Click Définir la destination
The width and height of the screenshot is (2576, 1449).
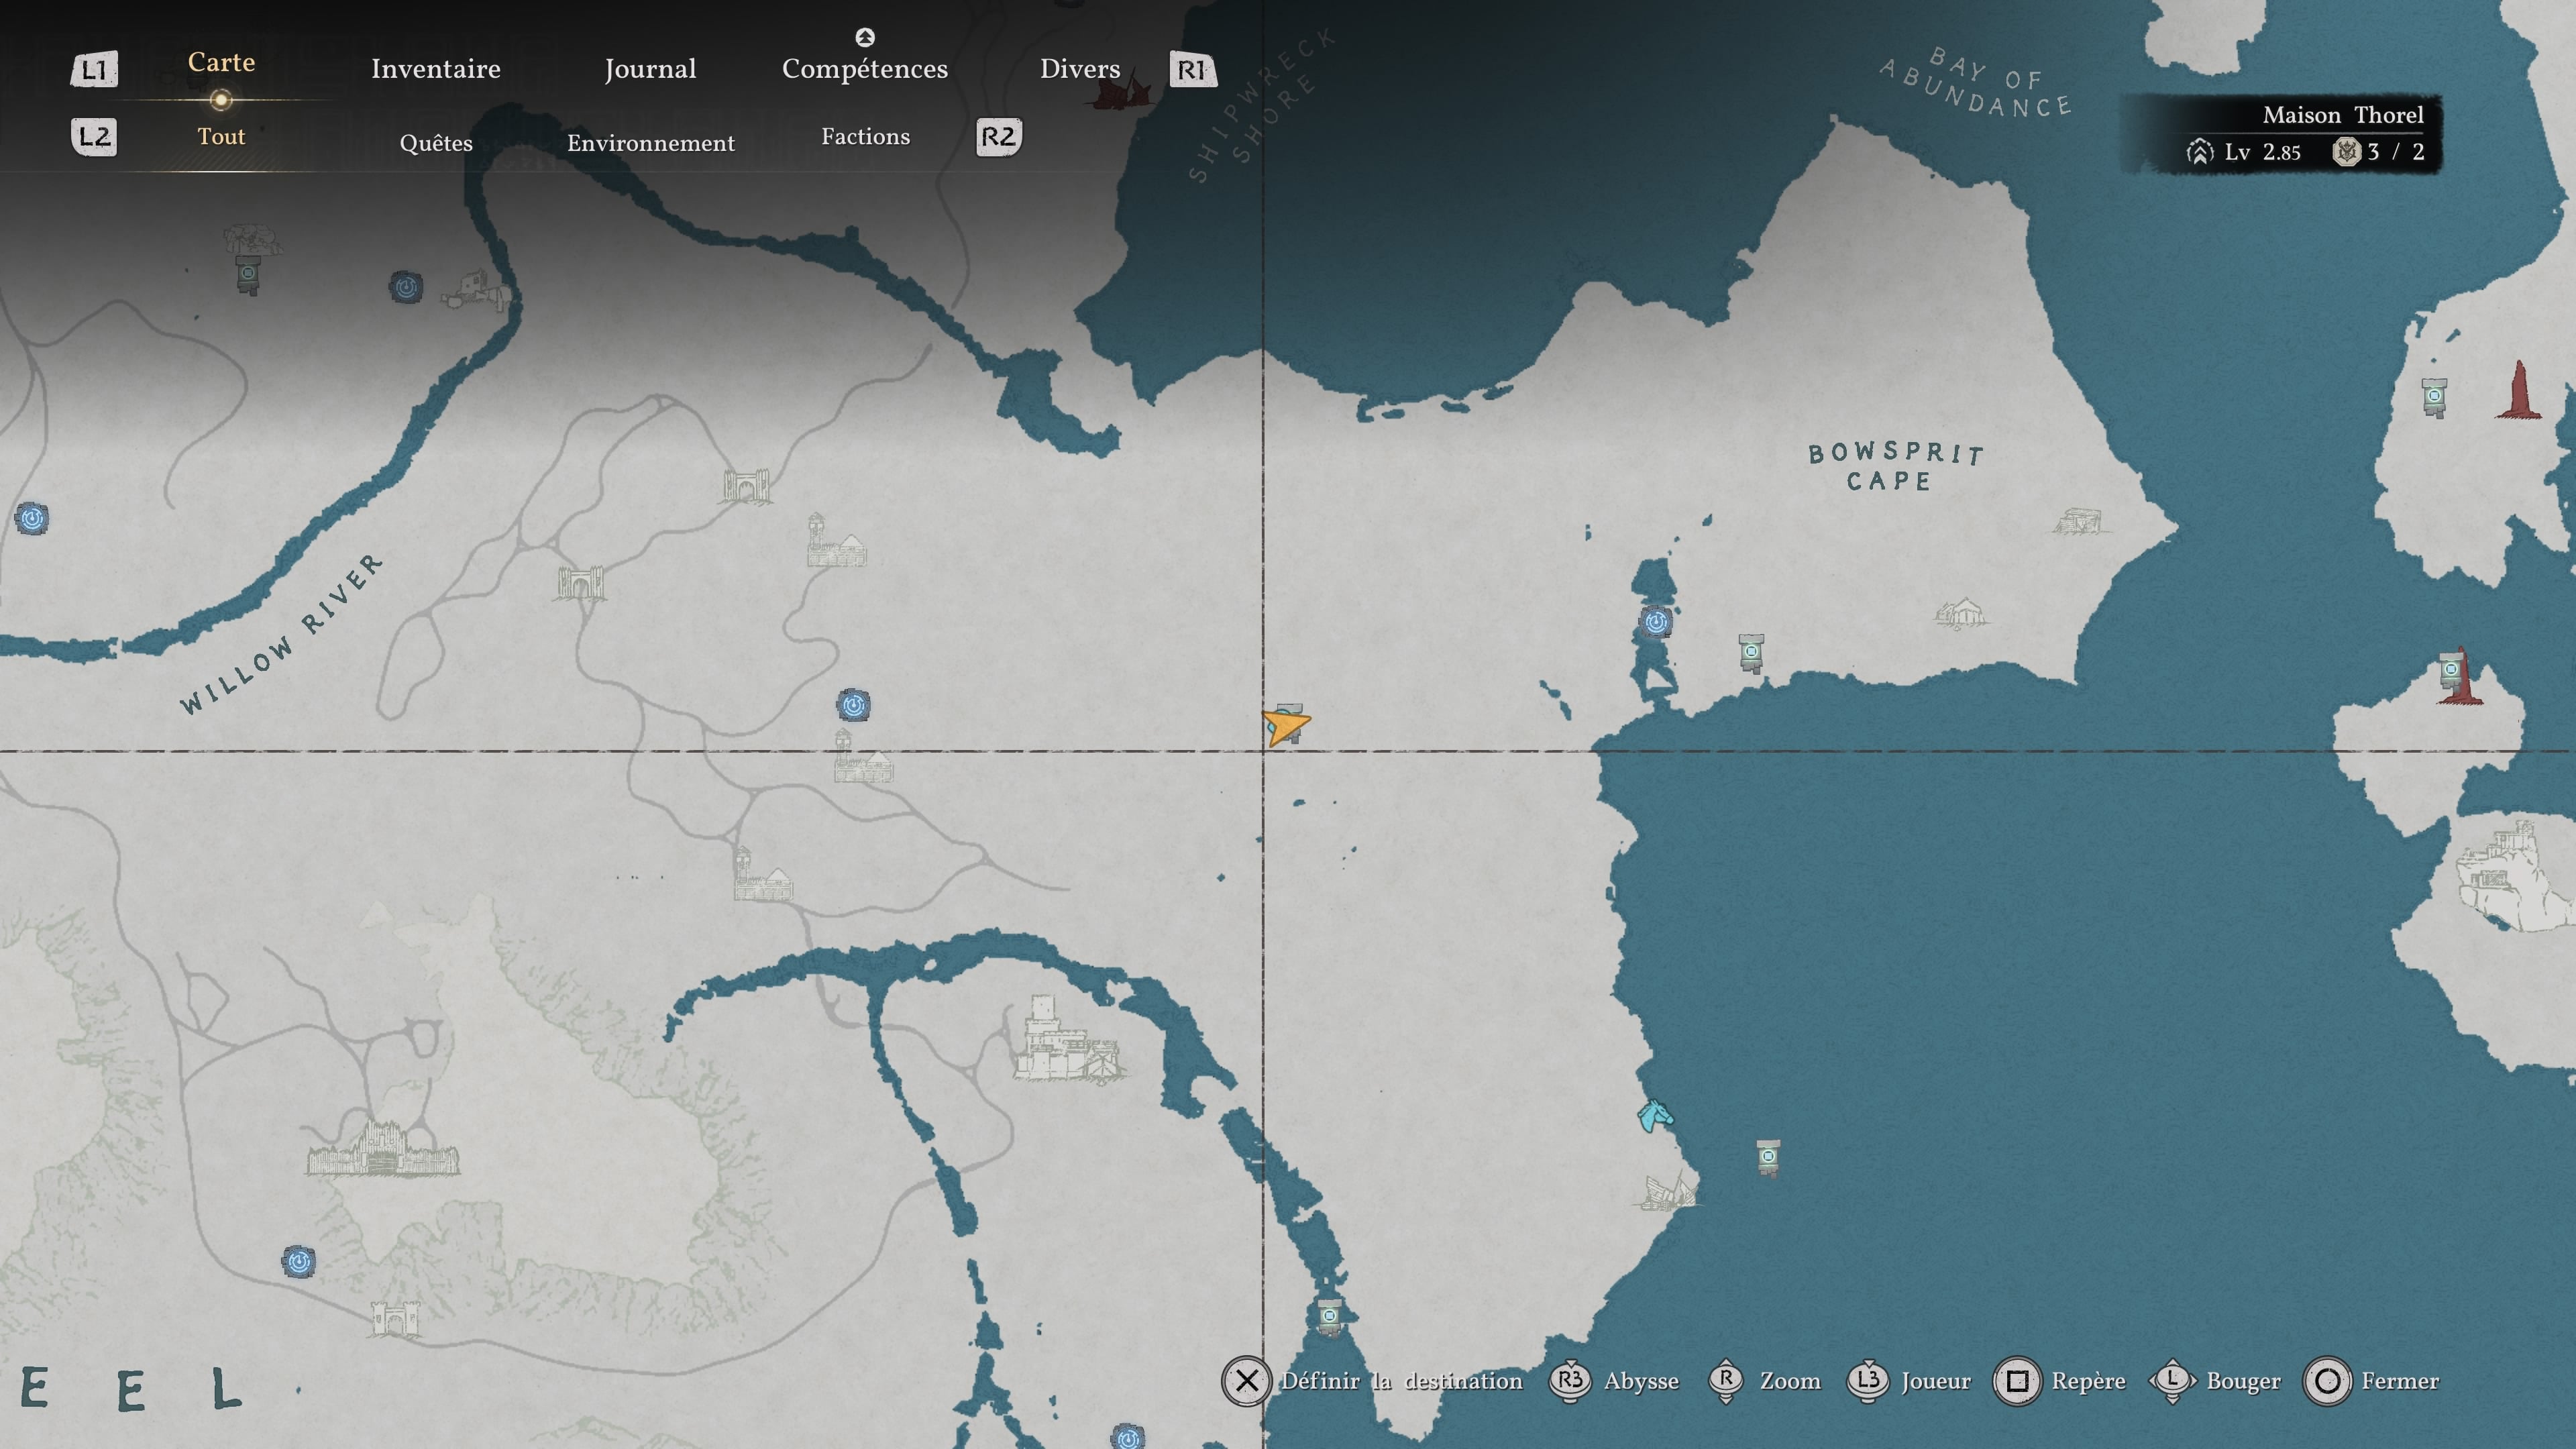coord(1402,1381)
